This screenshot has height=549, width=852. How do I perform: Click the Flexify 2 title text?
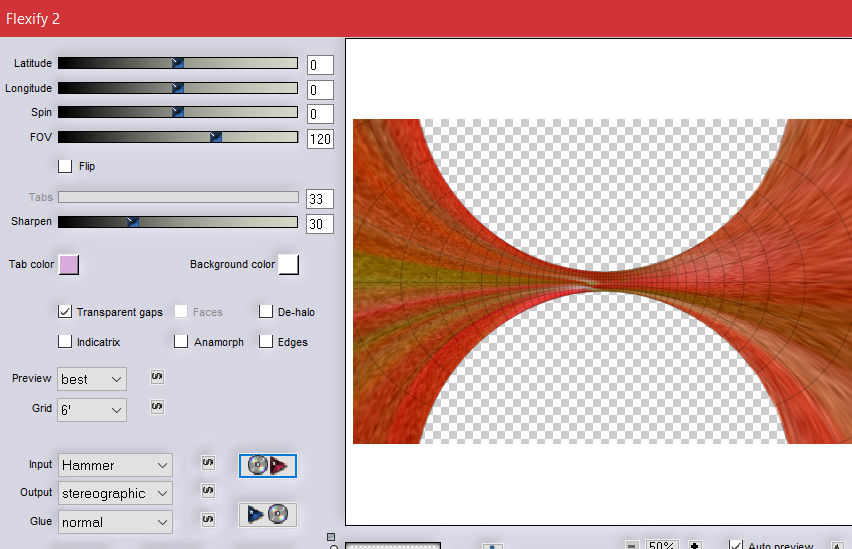(33, 19)
